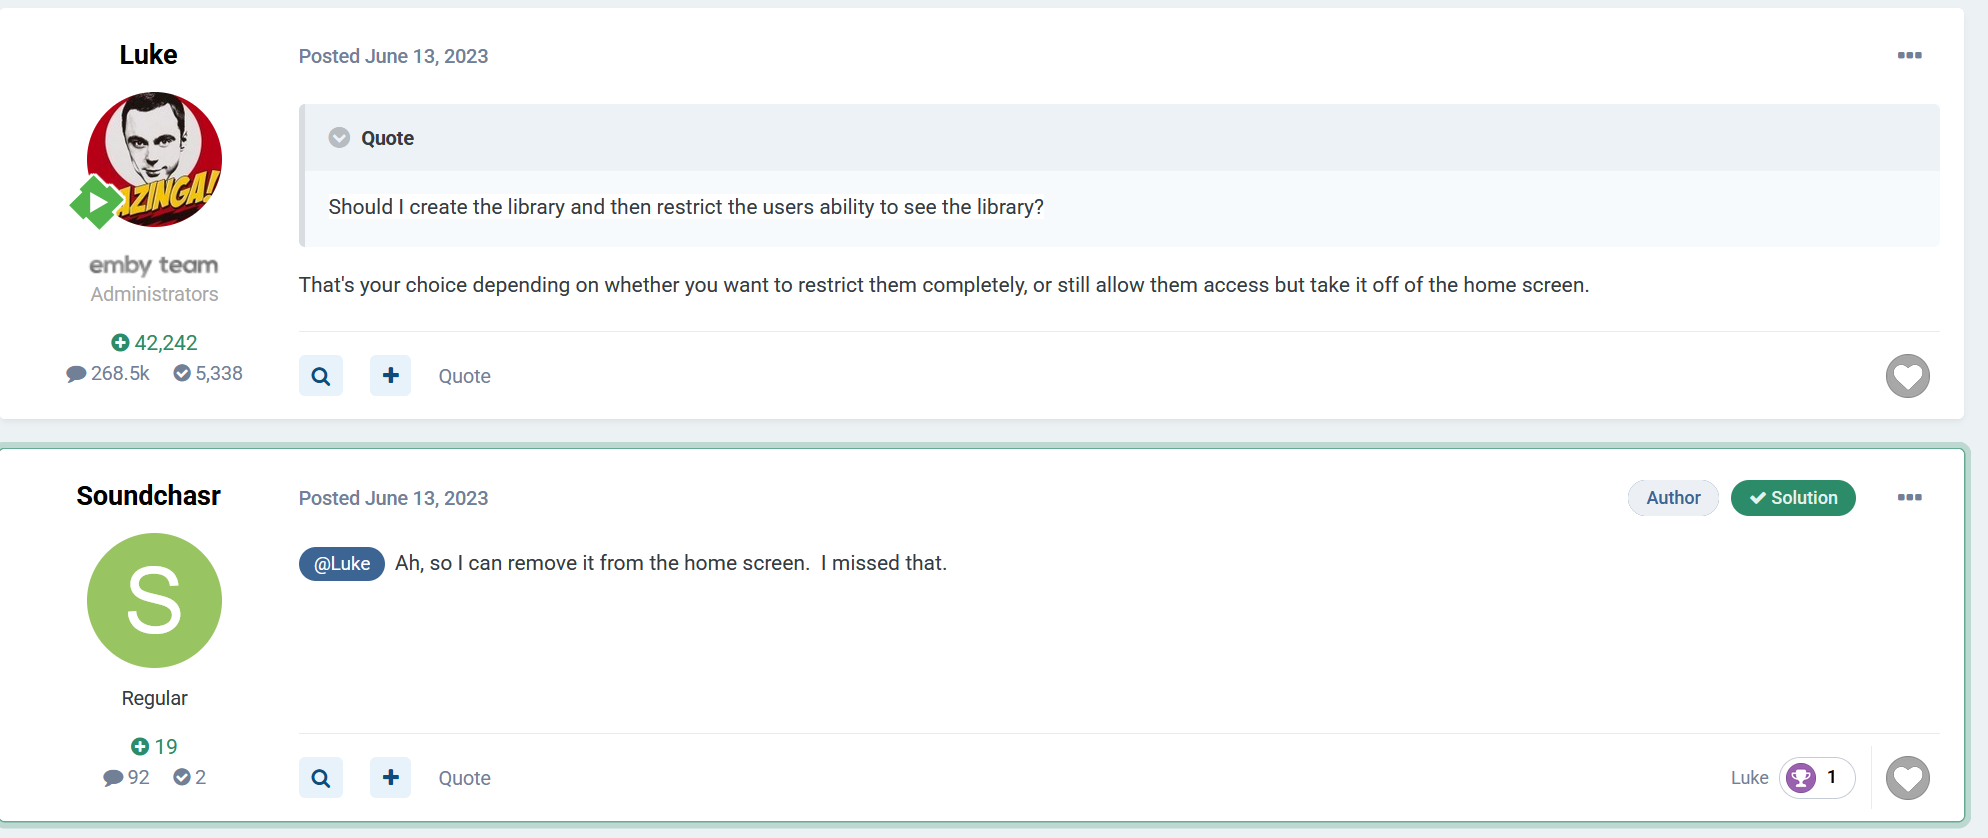
Task: Open the trophy reaction count on Soundchasr's post
Action: click(1816, 778)
